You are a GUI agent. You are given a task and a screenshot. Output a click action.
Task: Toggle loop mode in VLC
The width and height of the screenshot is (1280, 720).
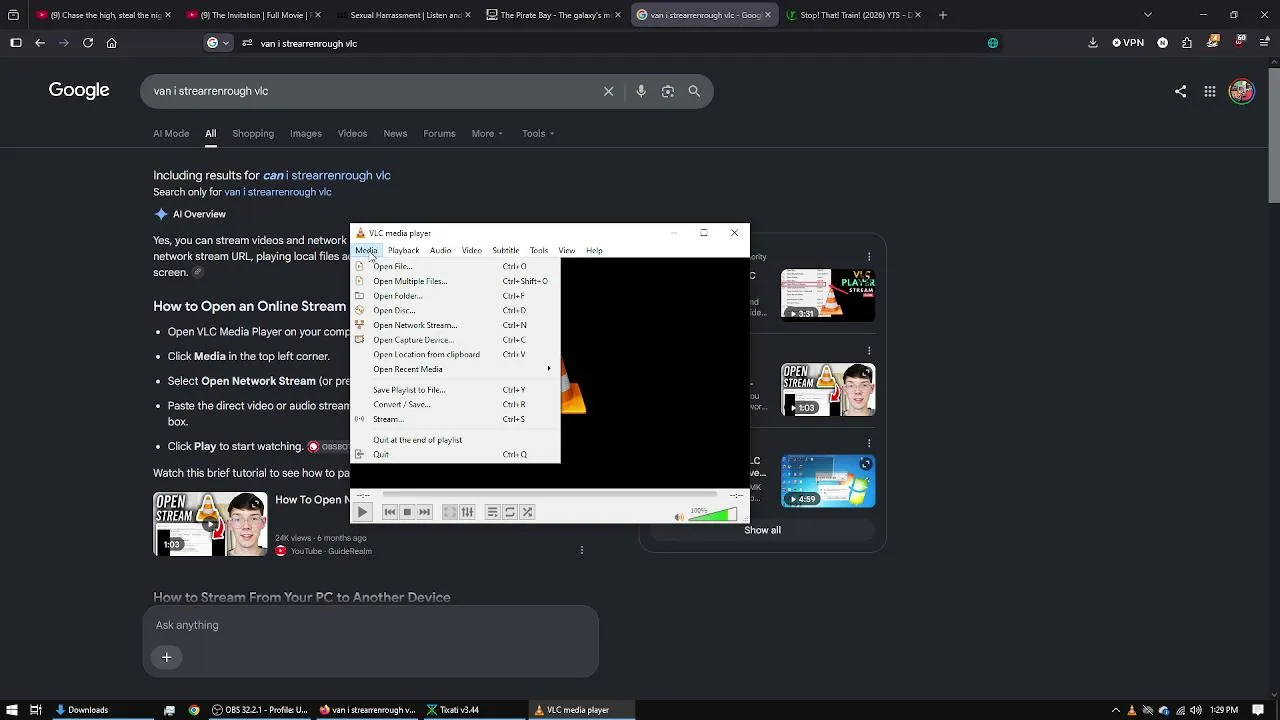point(510,512)
